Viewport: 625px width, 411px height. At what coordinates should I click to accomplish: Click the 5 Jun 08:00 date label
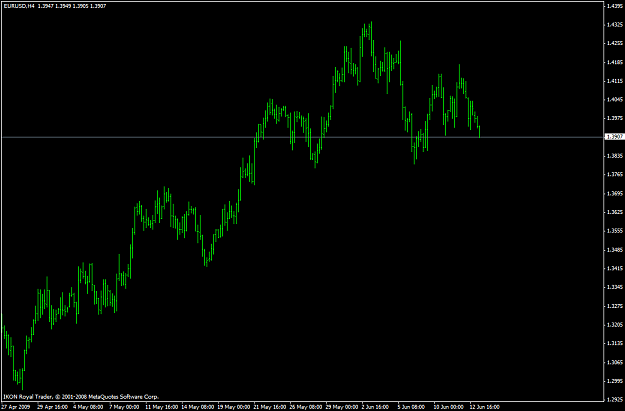[411, 407]
